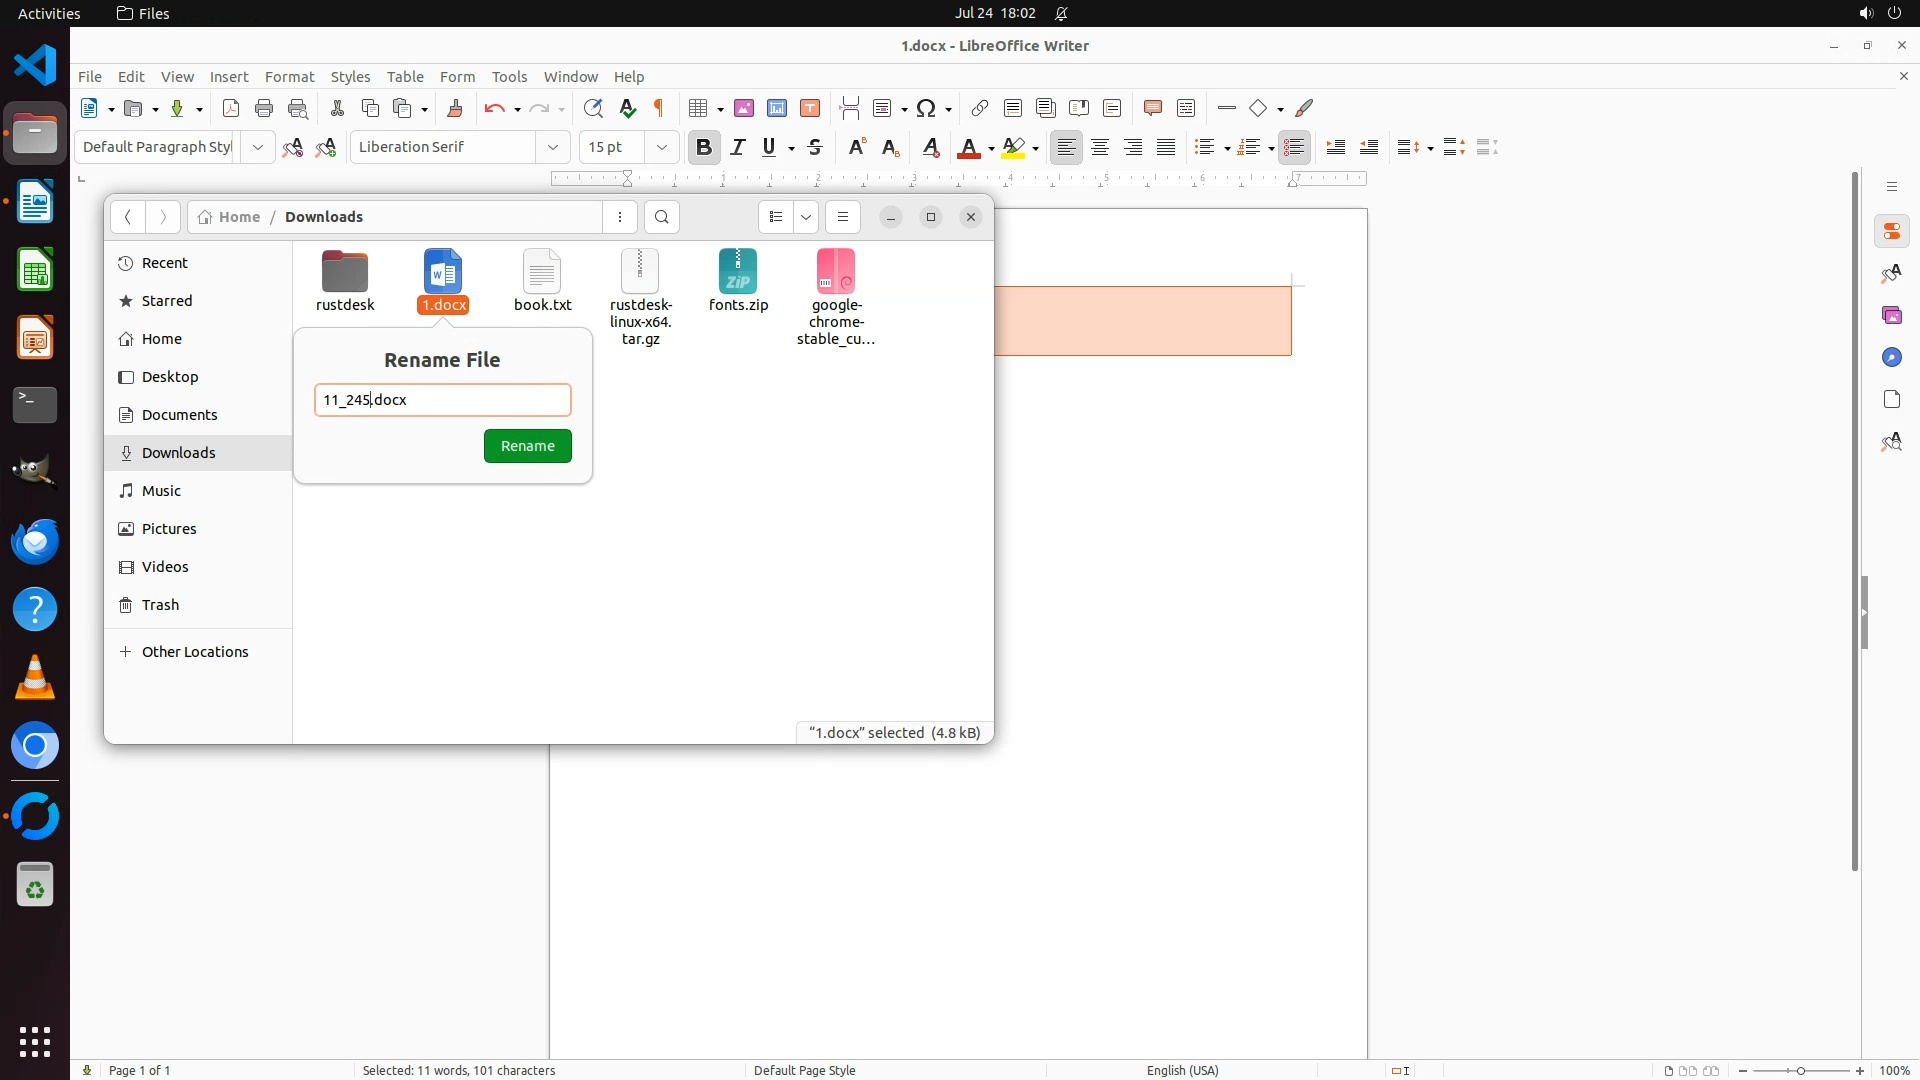Expand the font name dropdown

pyautogui.click(x=553, y=147)
